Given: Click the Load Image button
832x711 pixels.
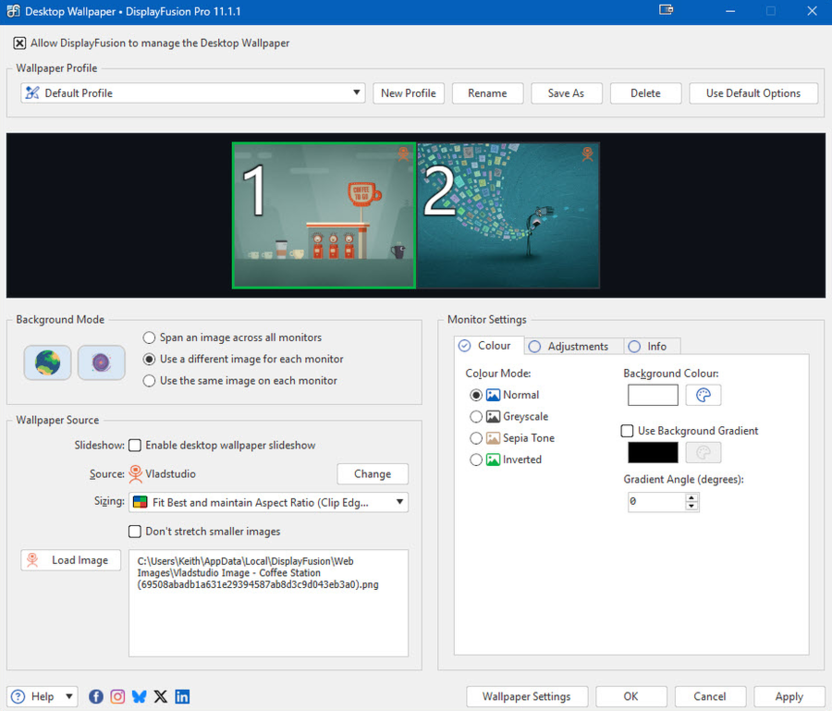Looking at the screenshot, I should [71, 560].
